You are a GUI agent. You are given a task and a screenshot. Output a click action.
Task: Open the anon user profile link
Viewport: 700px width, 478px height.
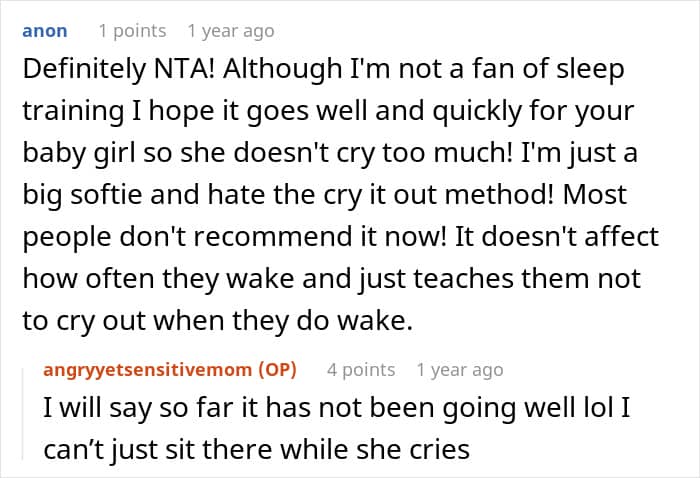tap(45, 31)
